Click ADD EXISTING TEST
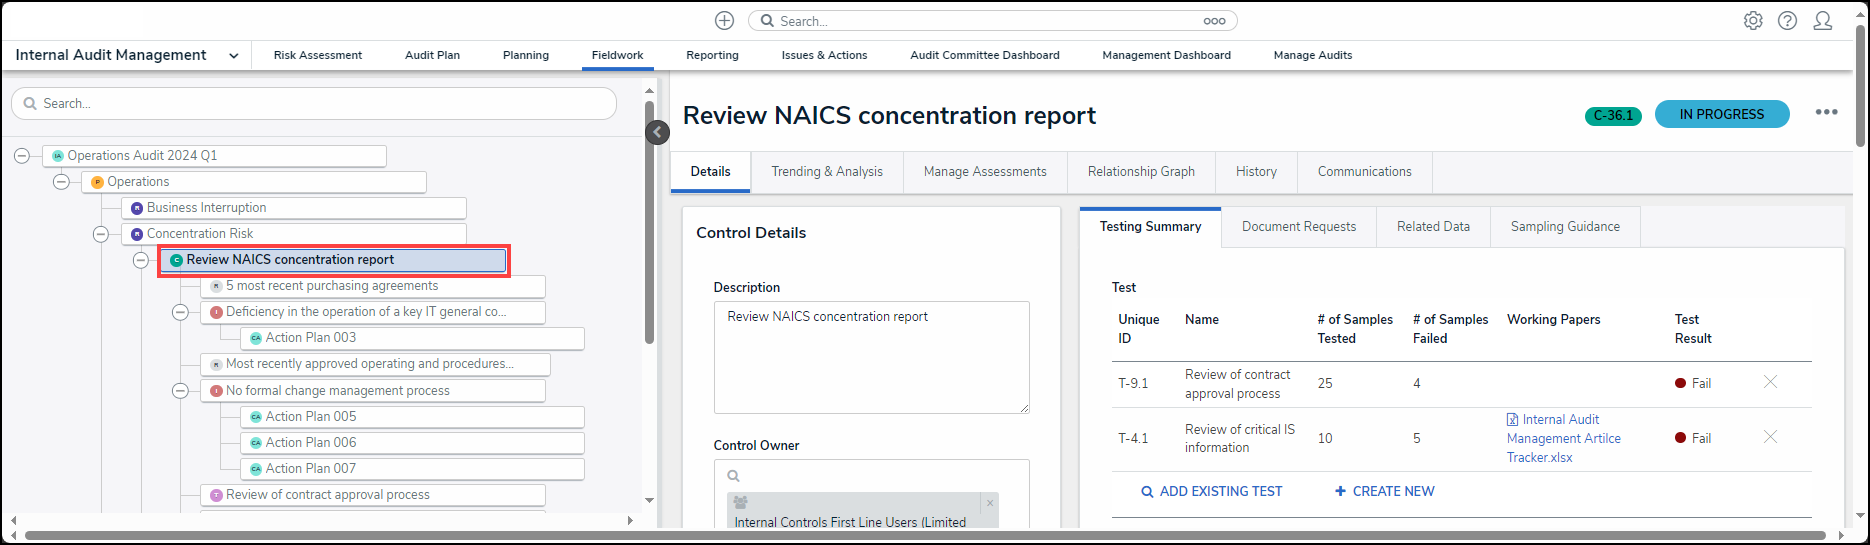Viewport: 1870px width, 545px height. pyautogui.click(x=1211, y=492)
